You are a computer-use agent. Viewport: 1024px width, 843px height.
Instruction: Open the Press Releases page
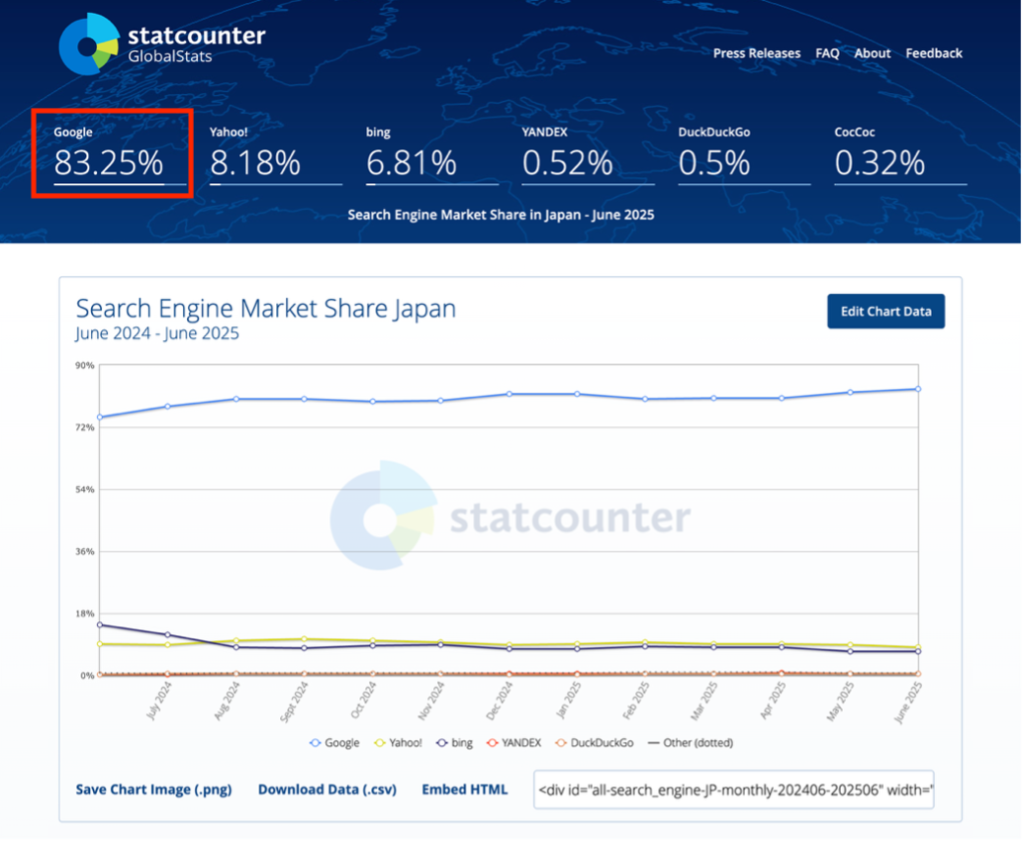click(x=756, y=53)
